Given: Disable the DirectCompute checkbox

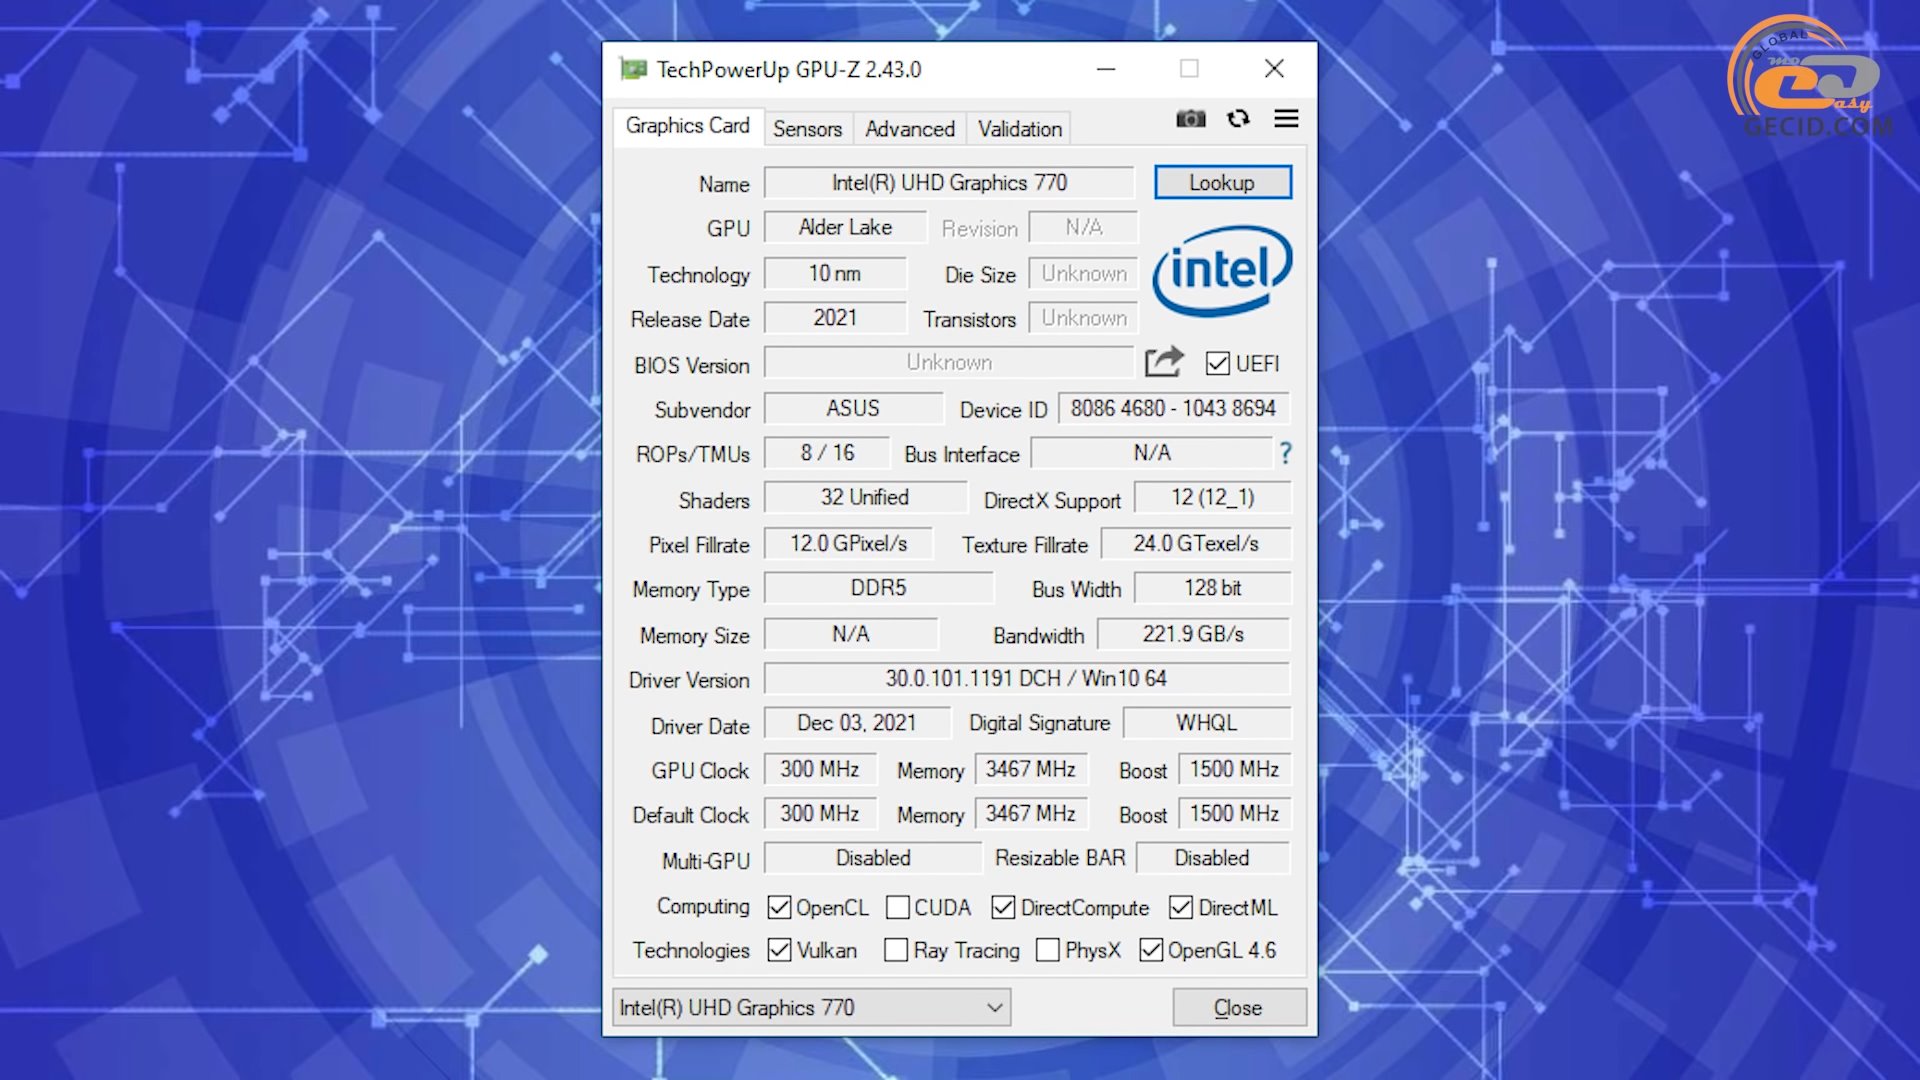Looking at the screenshot, I should coord(1004,907).
